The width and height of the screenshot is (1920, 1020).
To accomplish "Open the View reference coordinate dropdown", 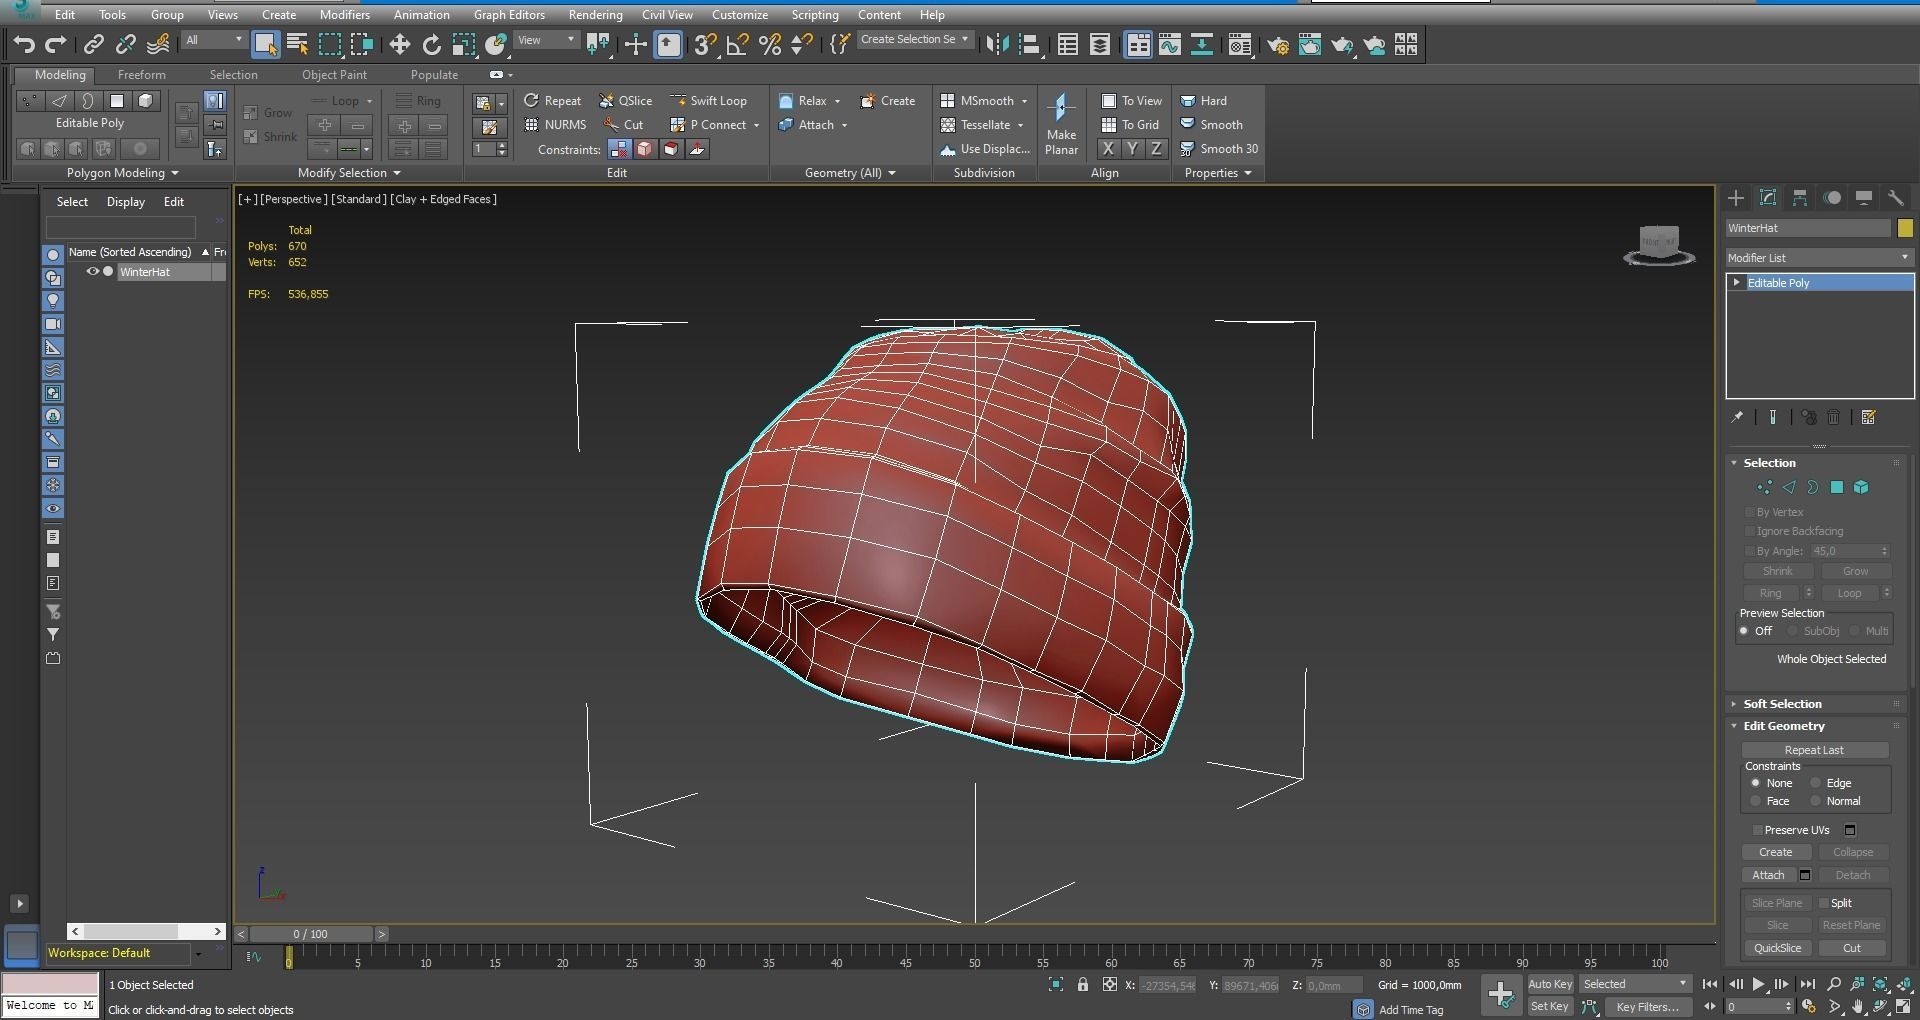I will (546, 41).
